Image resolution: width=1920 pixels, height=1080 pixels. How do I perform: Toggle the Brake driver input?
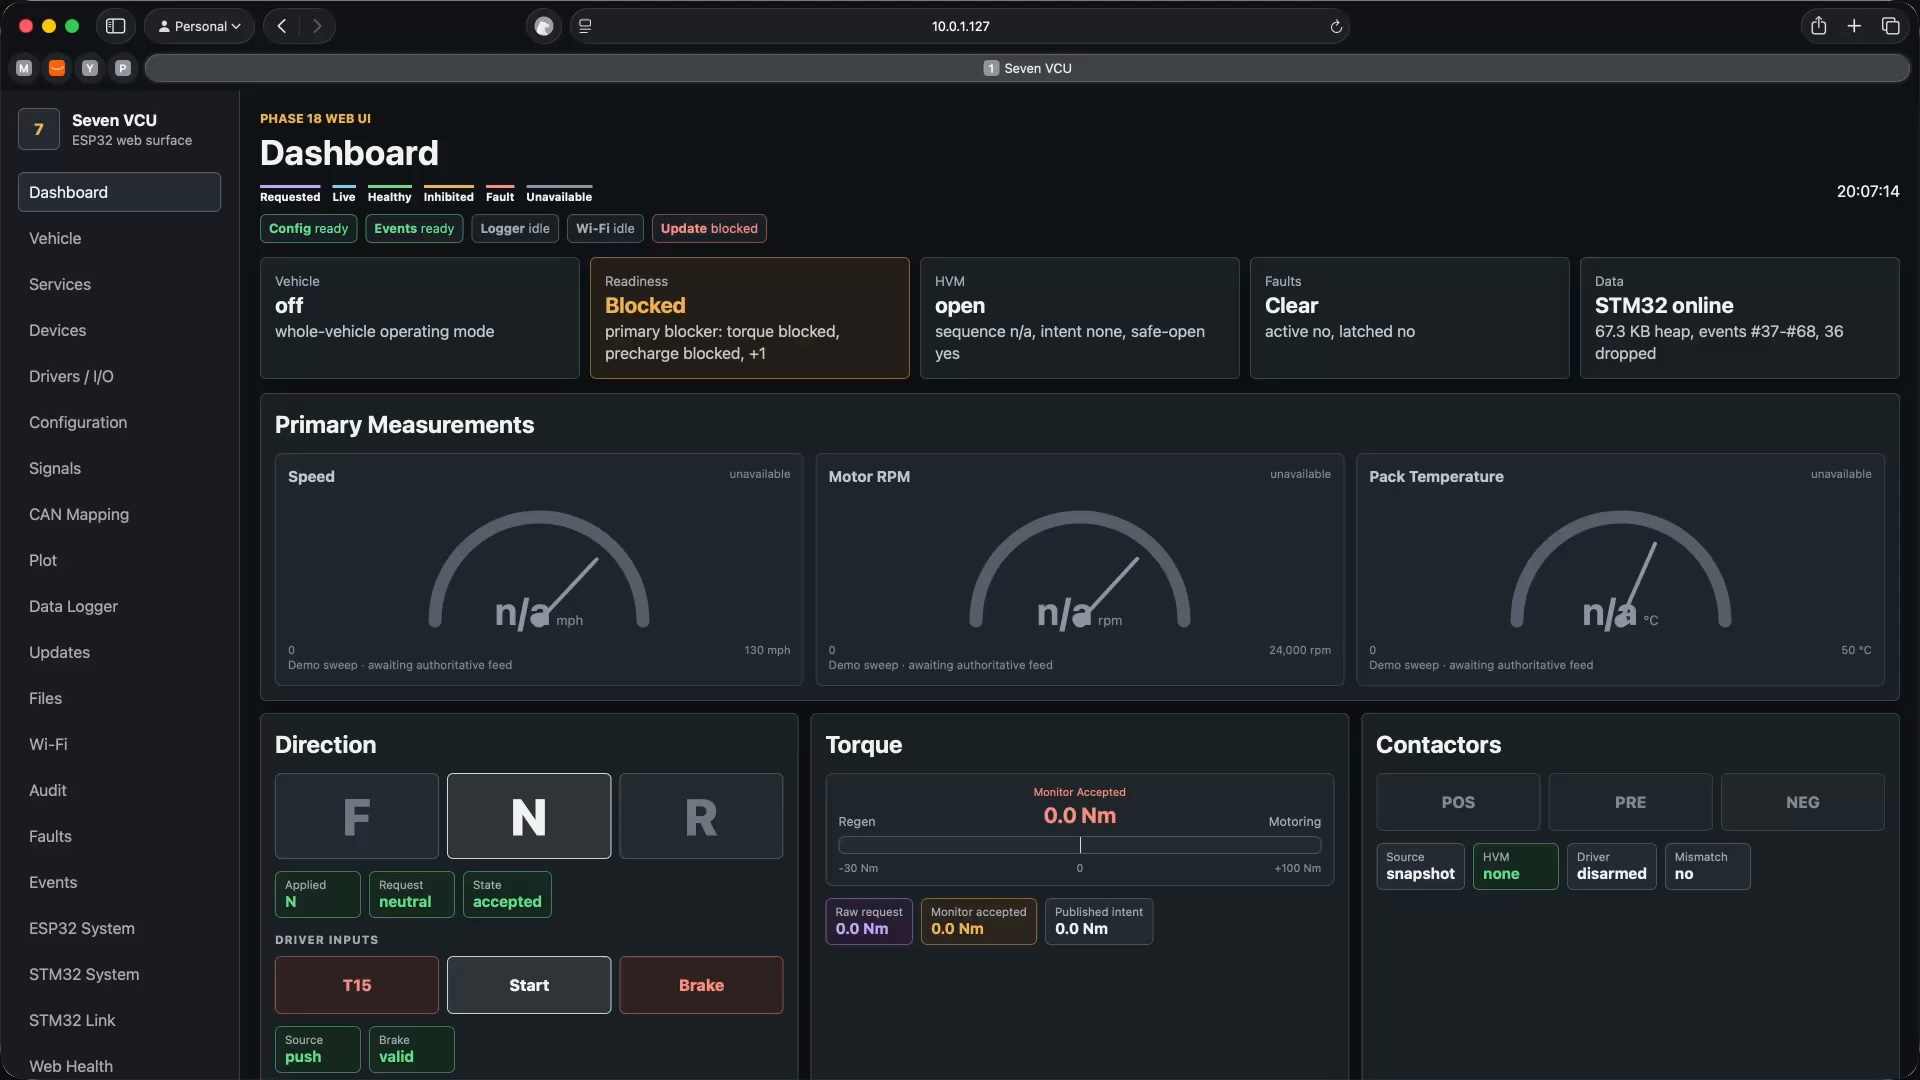point(701,985)
